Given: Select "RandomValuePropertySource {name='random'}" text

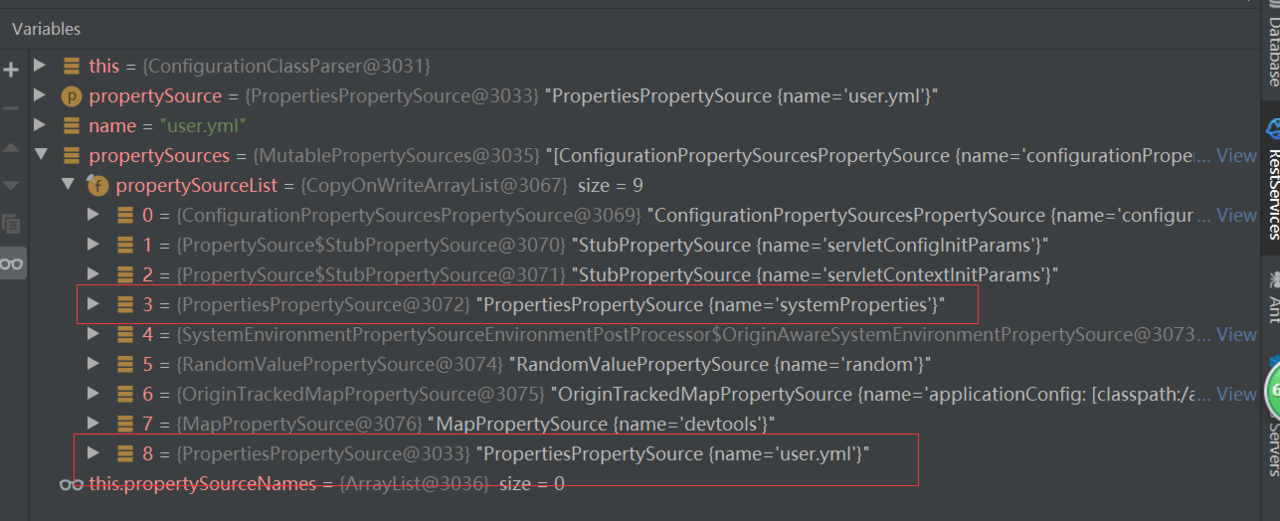Looking at the screenshot, I should (720, 365).
